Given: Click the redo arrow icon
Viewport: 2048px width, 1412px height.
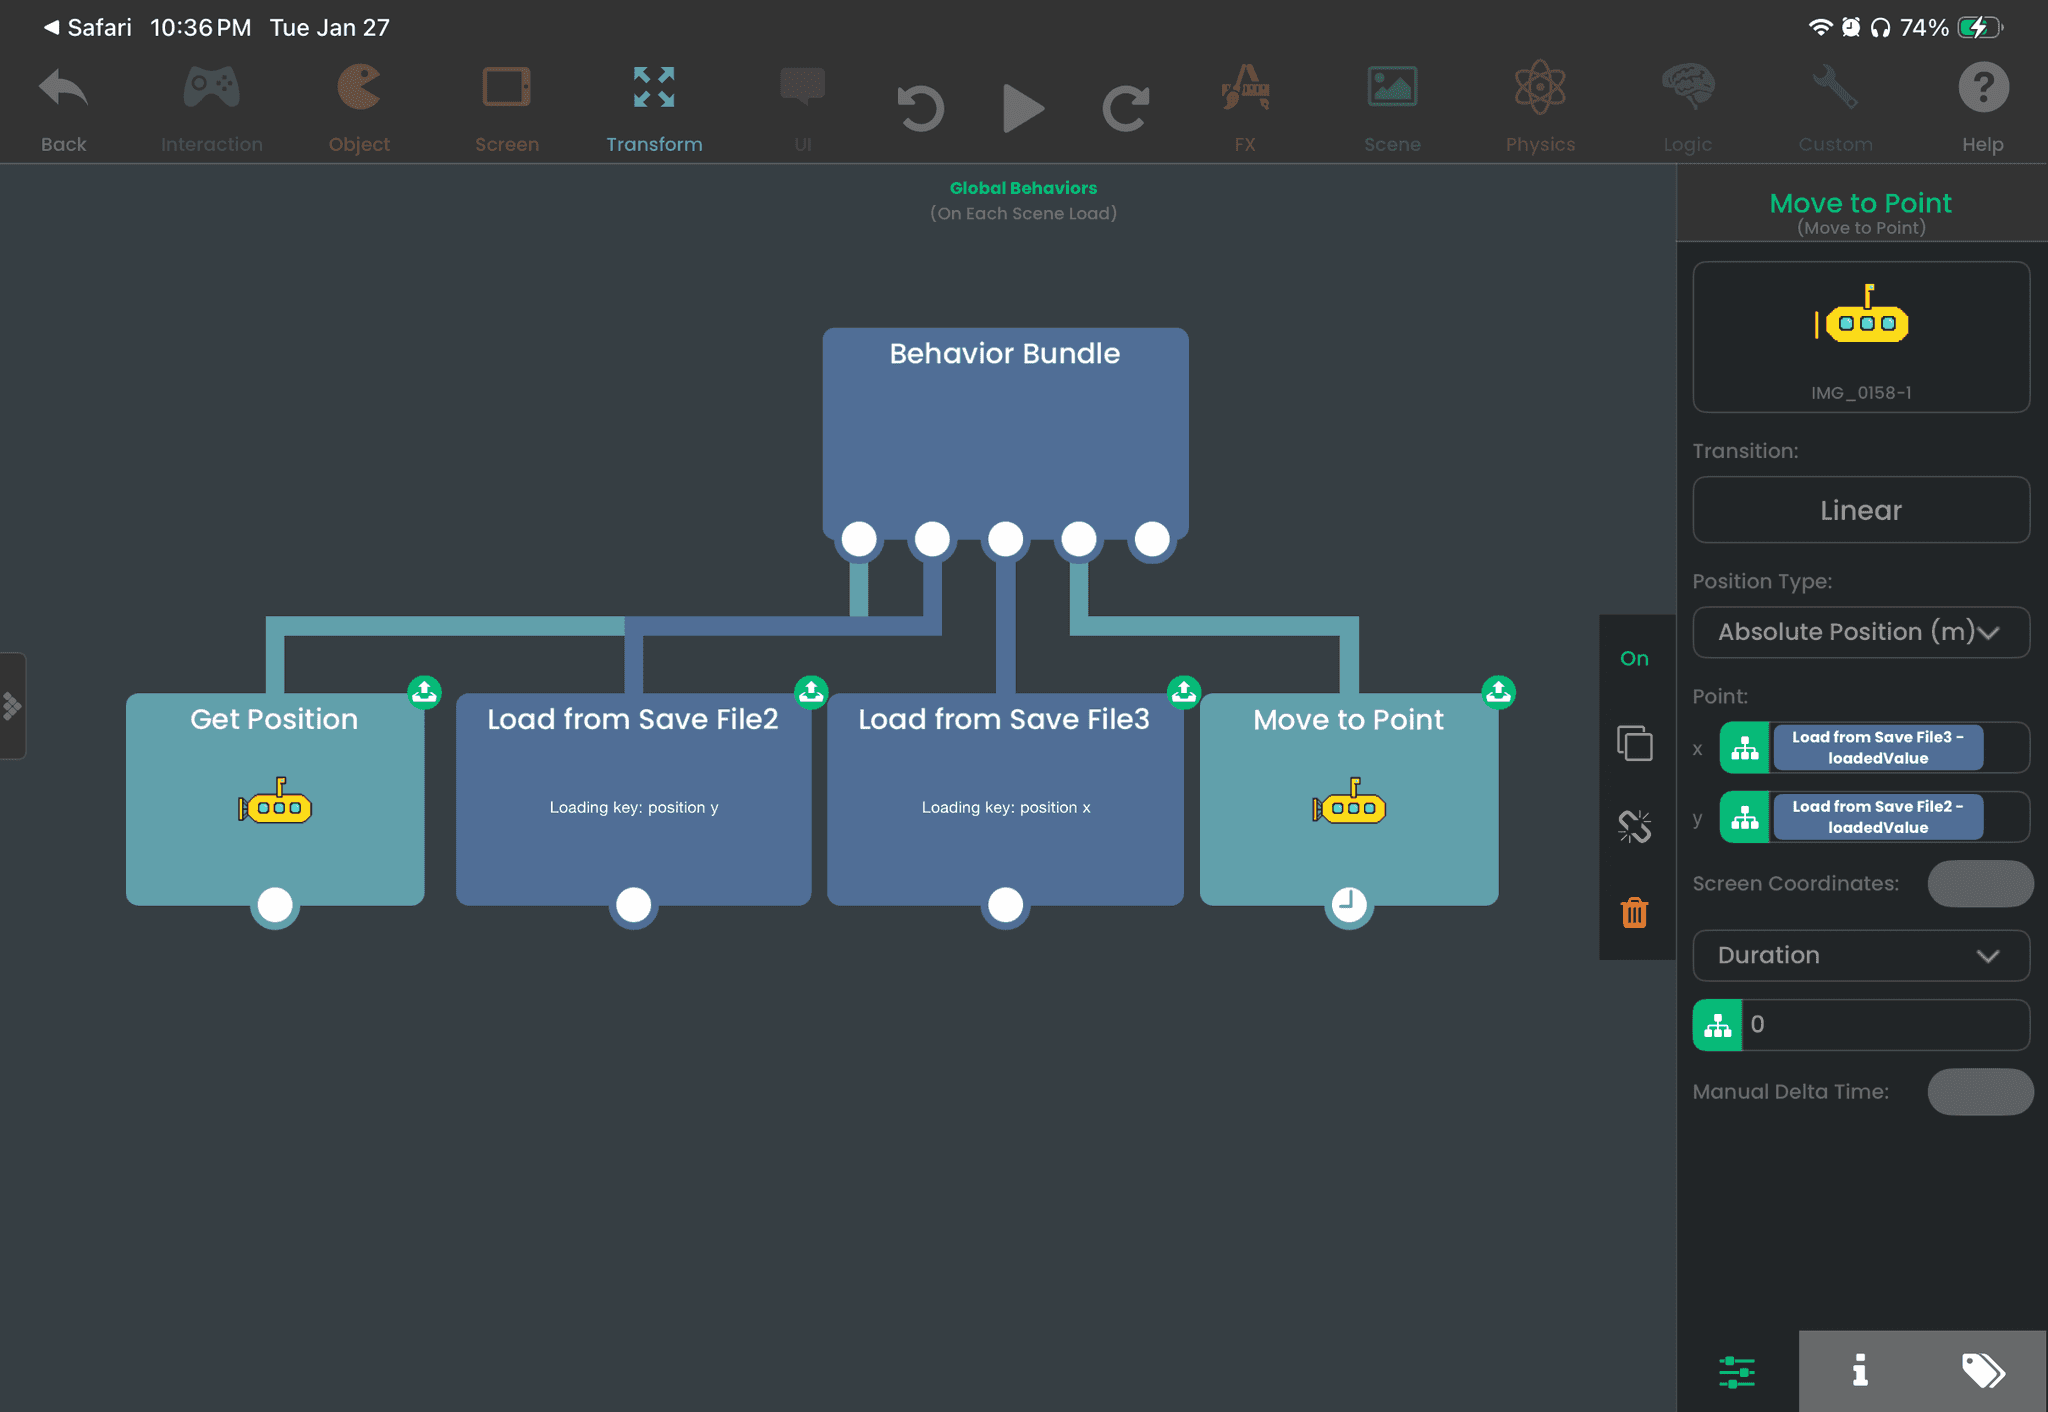Looking at the screenshot, I should (x=1125, y=108).
